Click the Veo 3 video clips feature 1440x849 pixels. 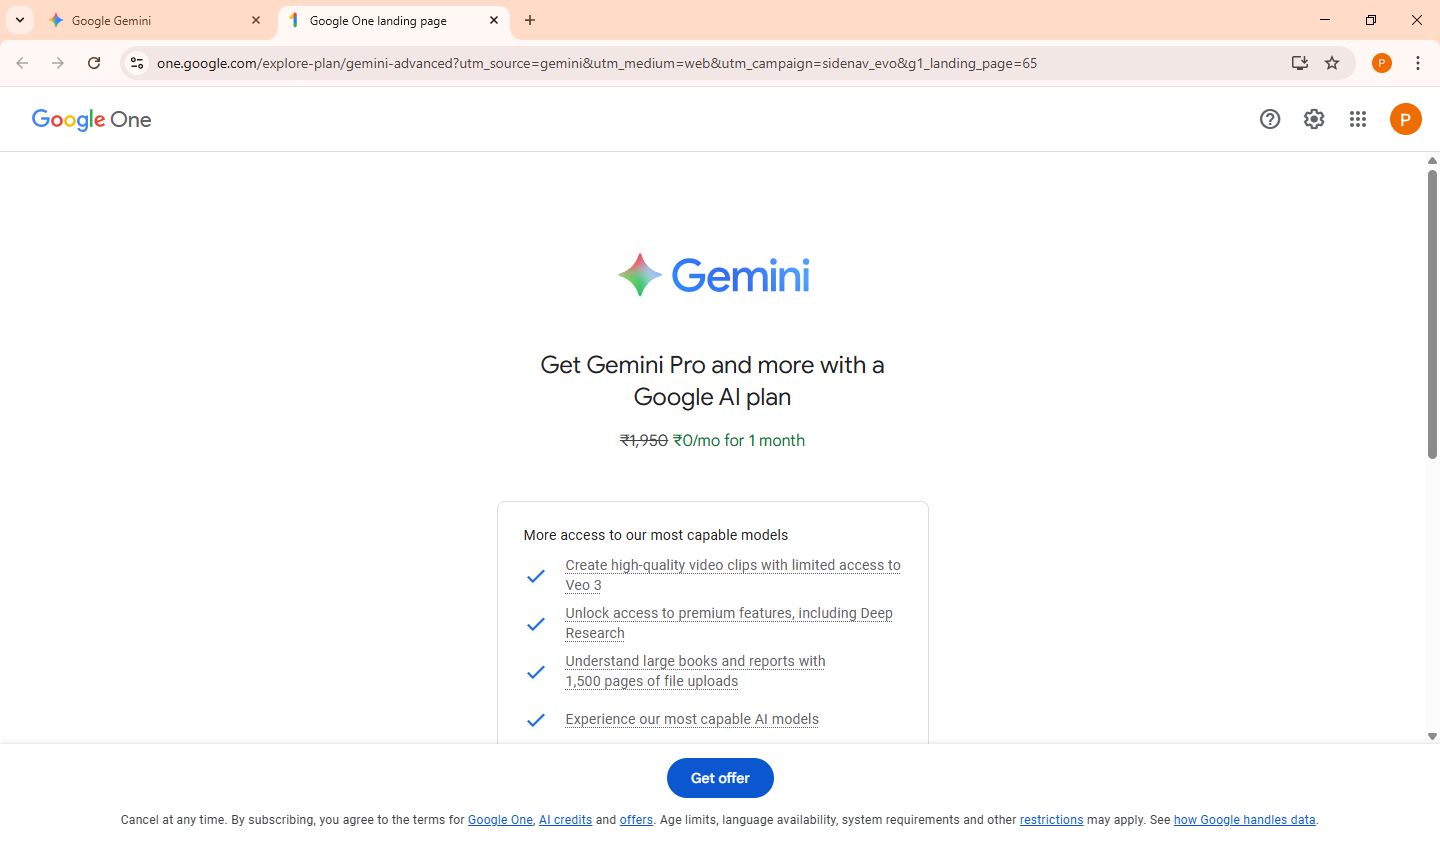pos(733,575)
